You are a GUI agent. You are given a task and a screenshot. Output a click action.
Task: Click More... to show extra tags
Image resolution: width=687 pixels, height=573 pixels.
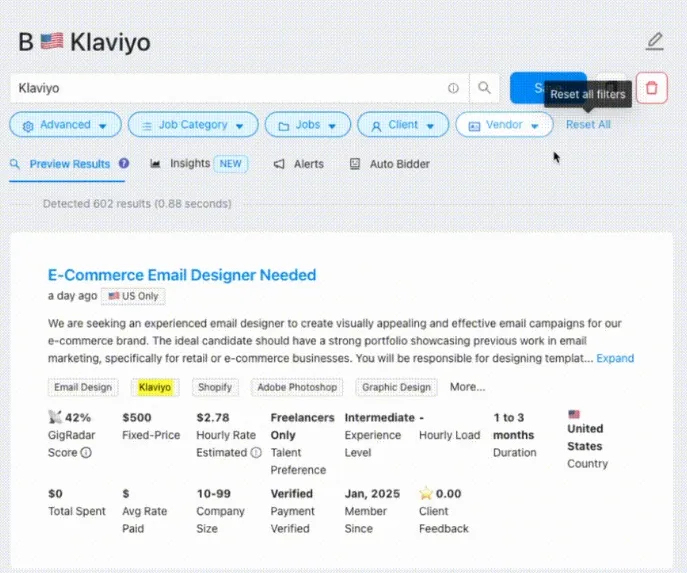coord(467,387)
